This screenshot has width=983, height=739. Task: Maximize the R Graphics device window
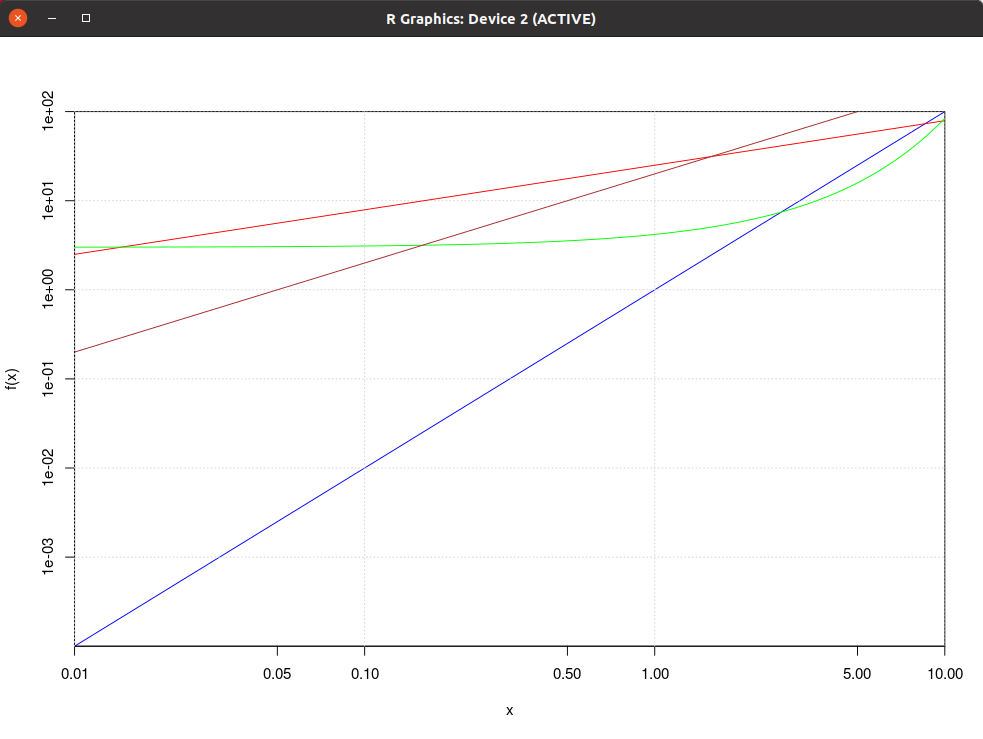click(x=86, y=18)
